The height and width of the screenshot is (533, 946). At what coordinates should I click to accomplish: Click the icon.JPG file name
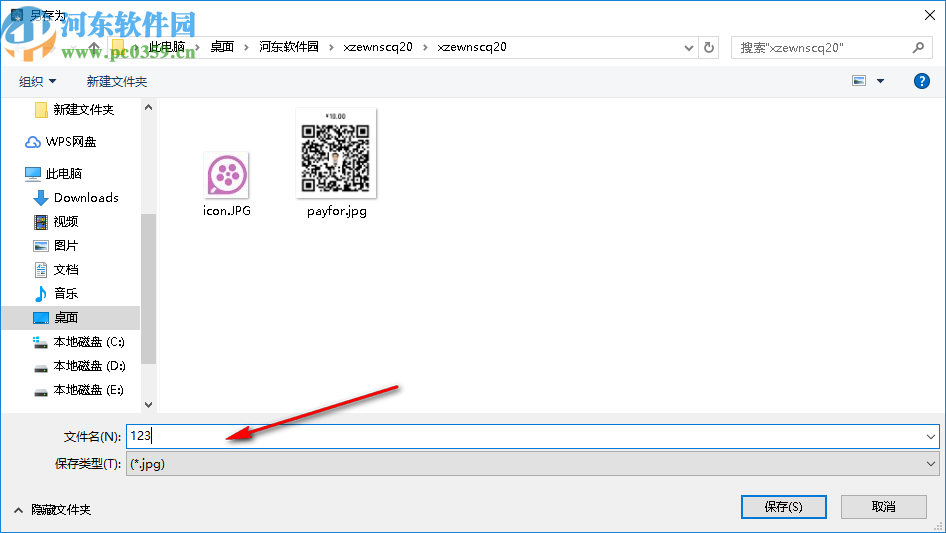point(227,211)
